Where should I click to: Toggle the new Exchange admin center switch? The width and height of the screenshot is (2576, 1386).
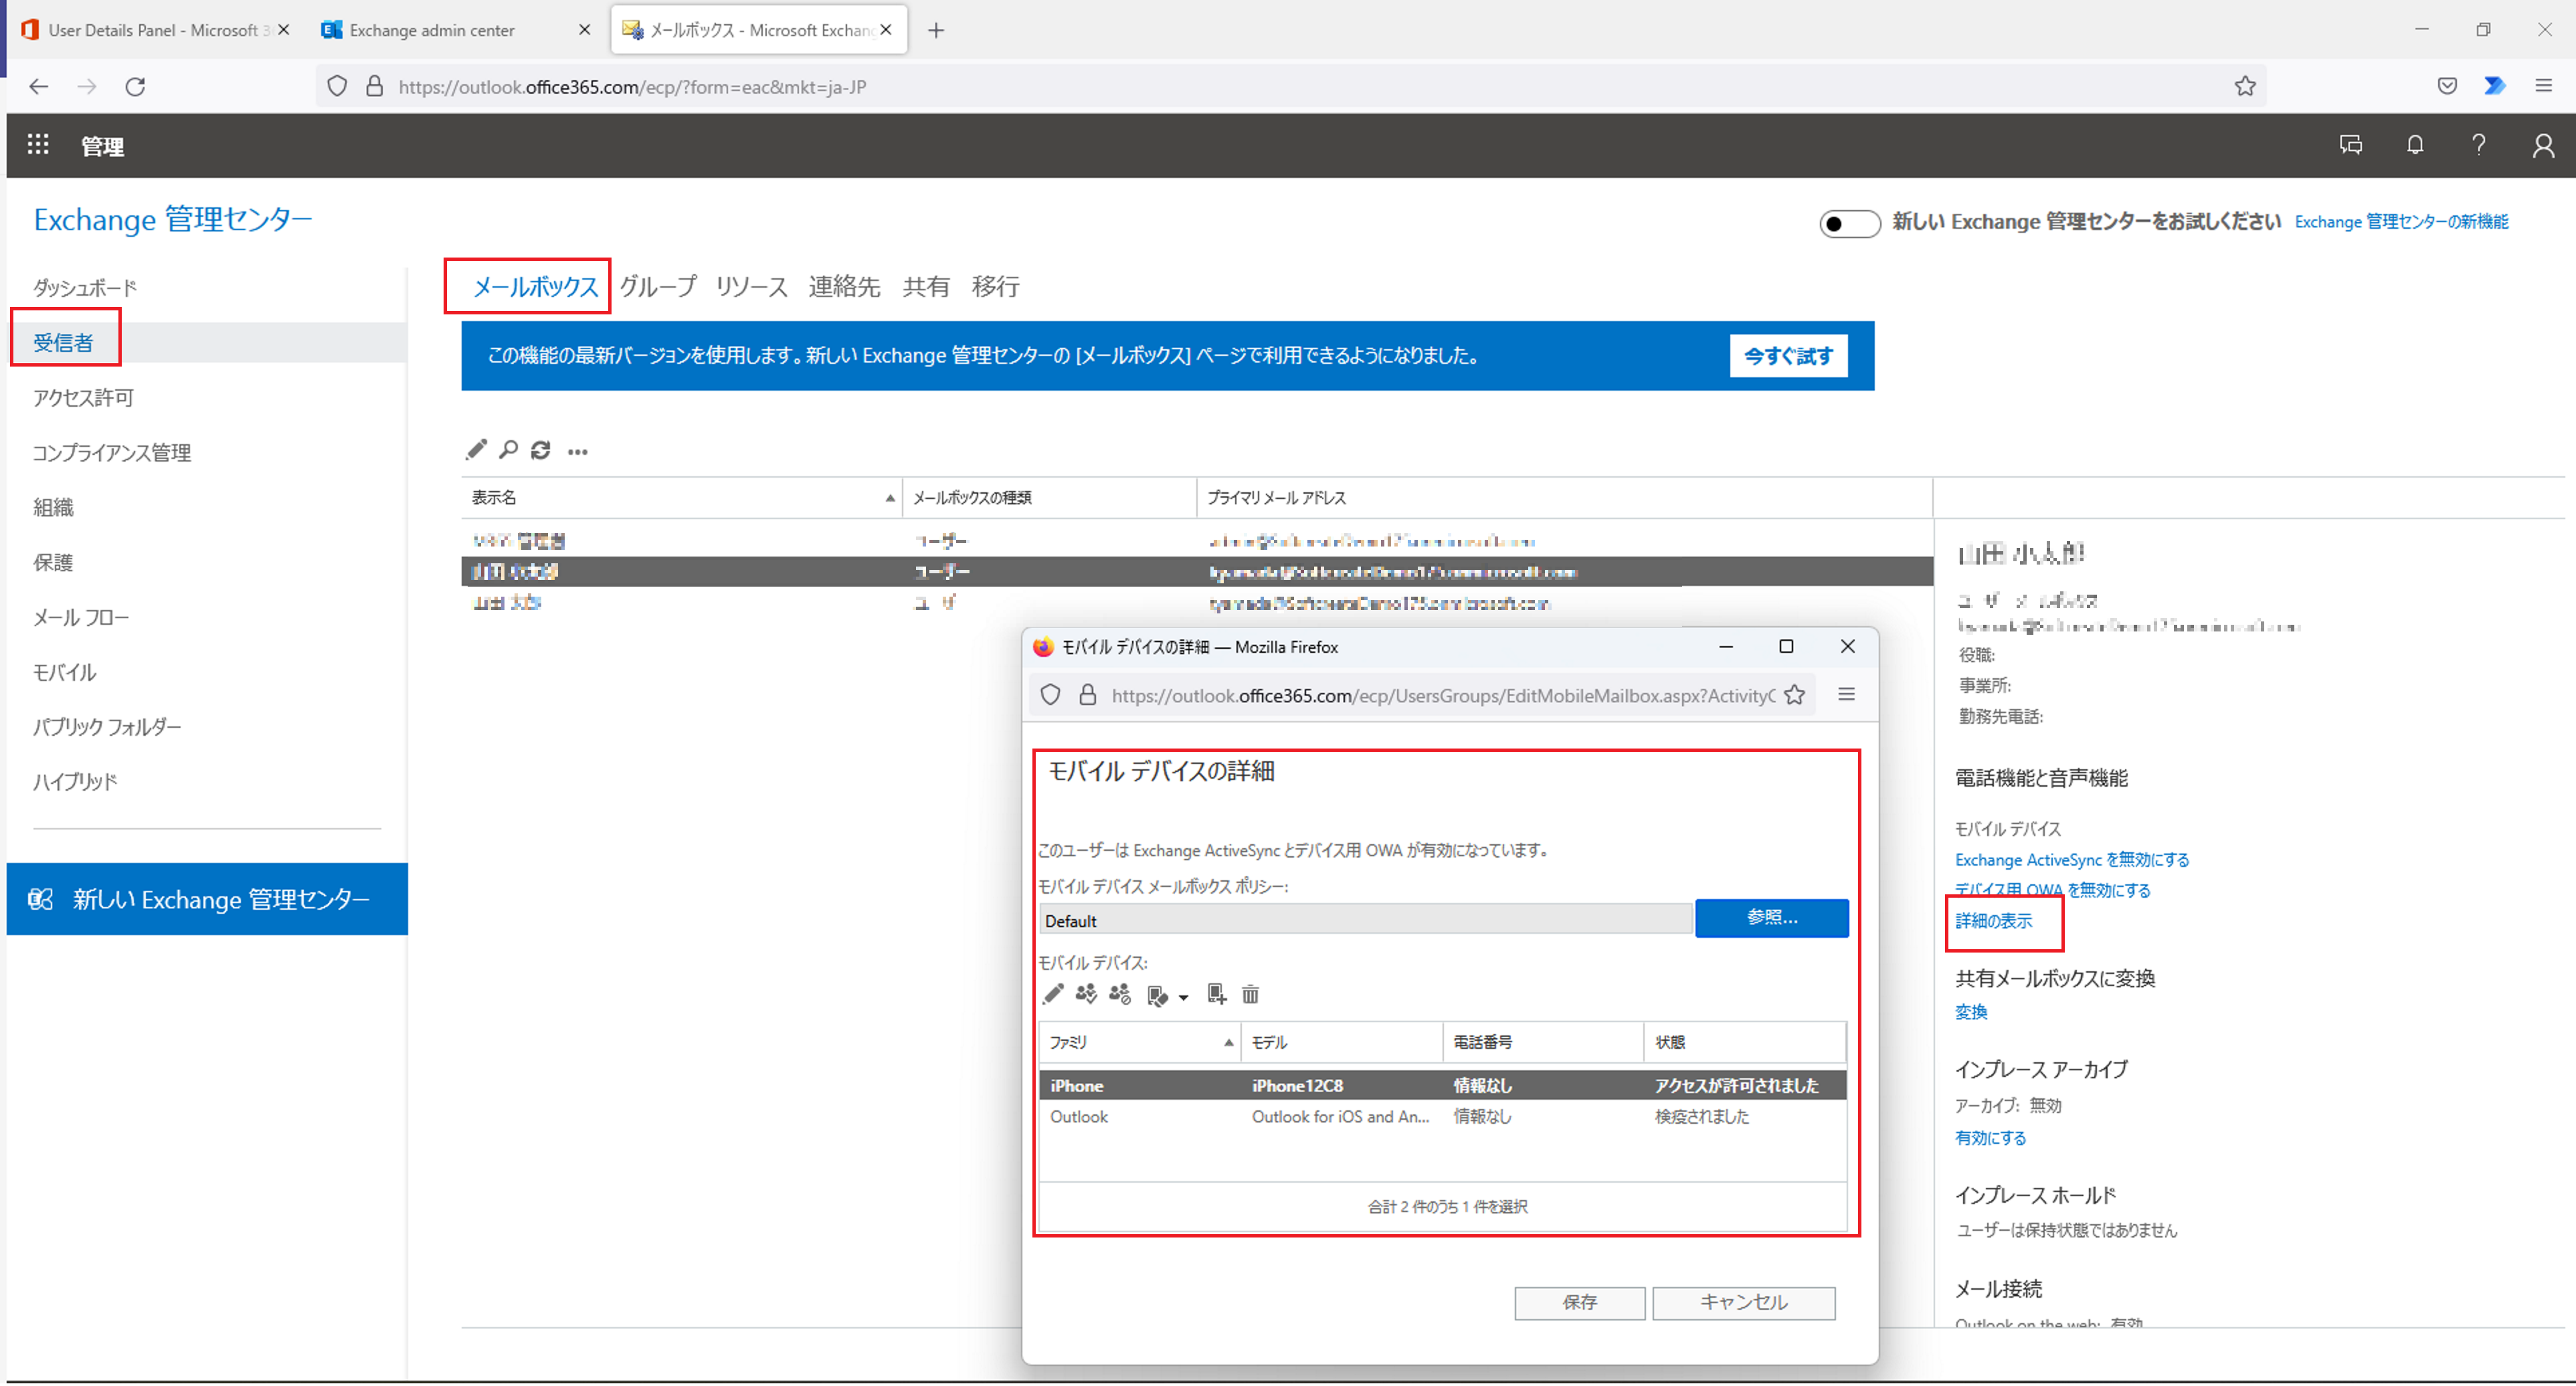pos(1849,223)
